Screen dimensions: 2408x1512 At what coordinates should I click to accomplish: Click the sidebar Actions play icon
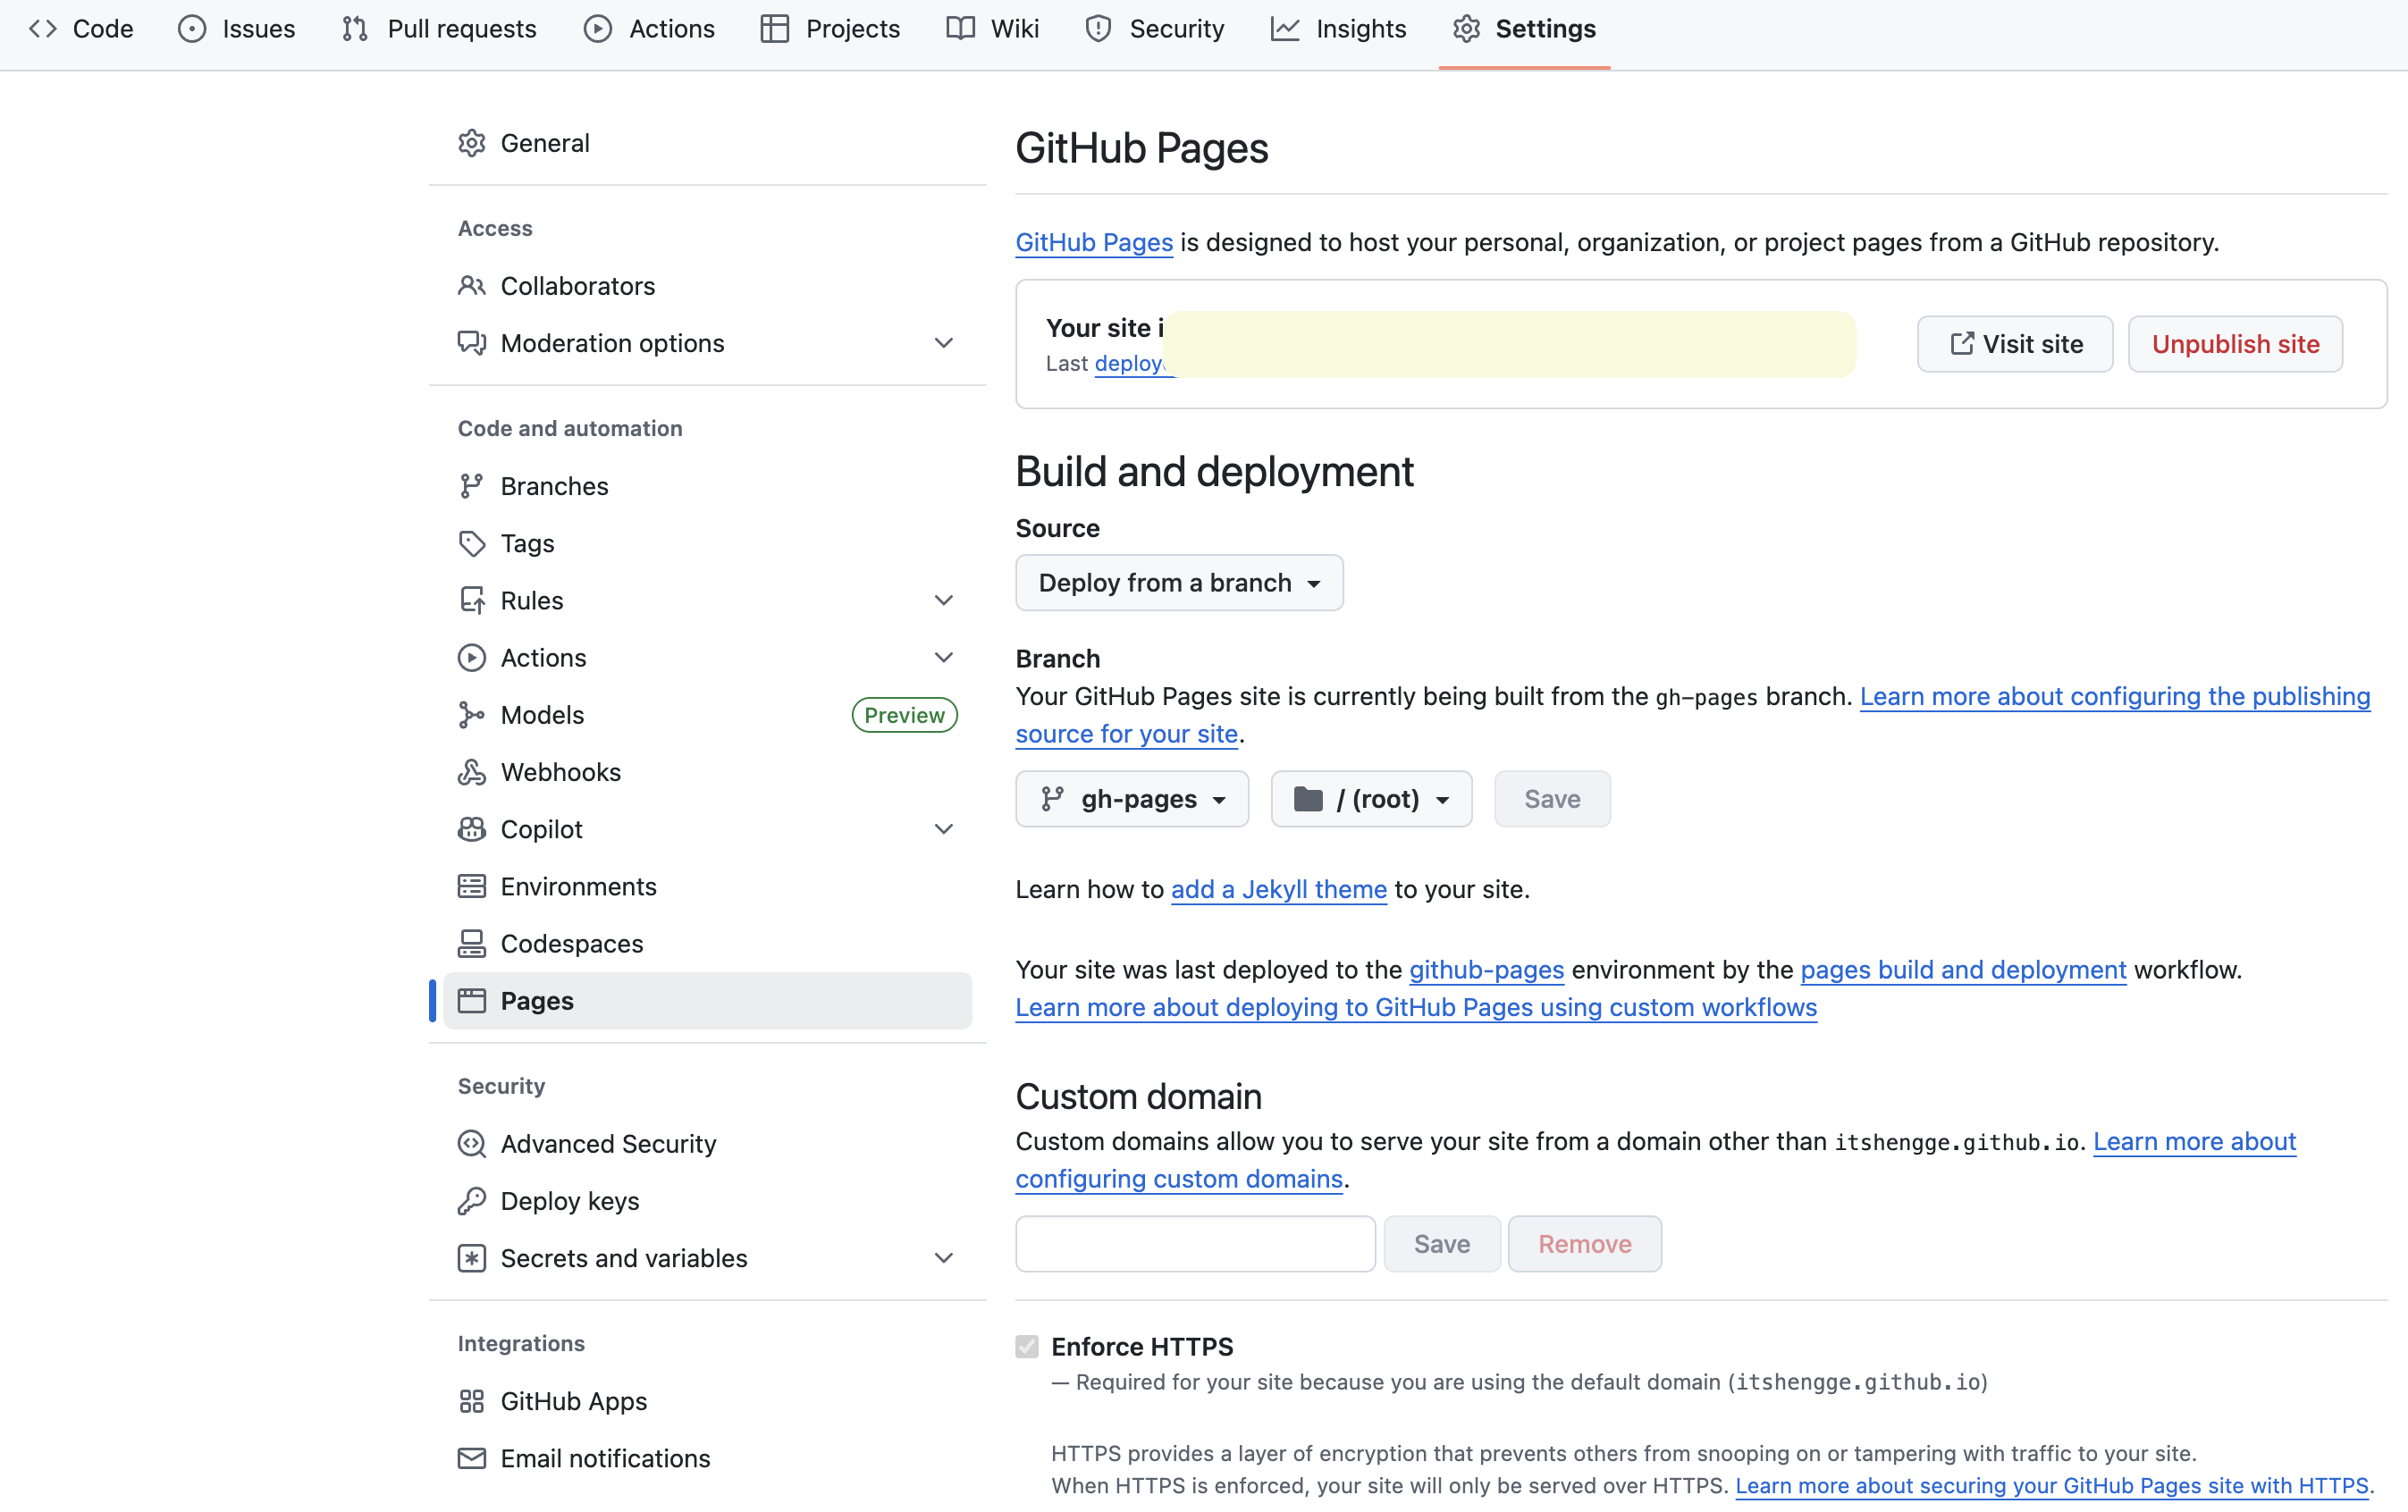pyautogui.click(x=472, y=658)
